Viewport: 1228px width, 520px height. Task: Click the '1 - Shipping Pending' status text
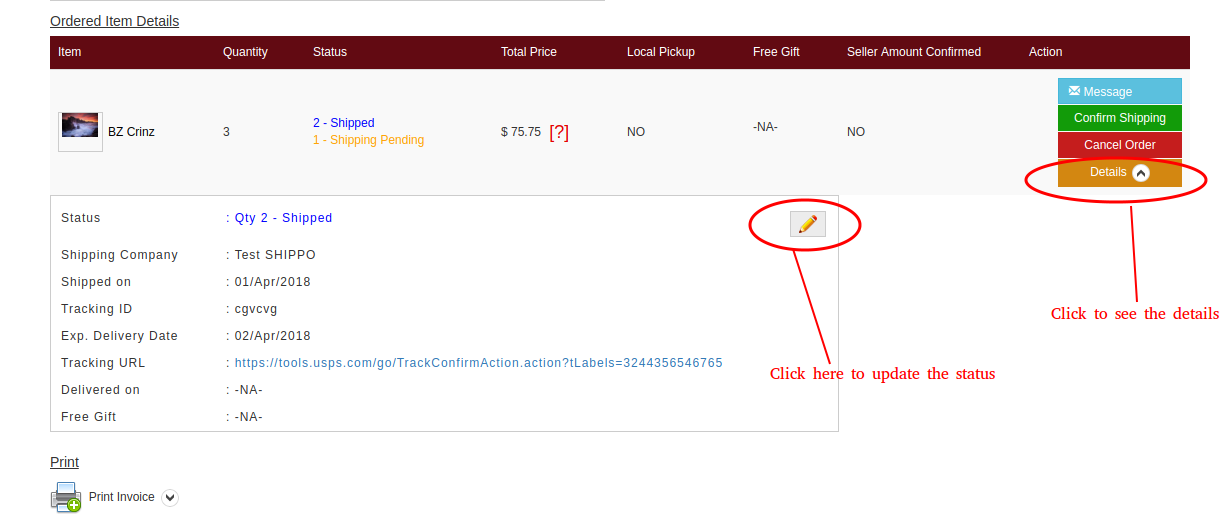368,140
